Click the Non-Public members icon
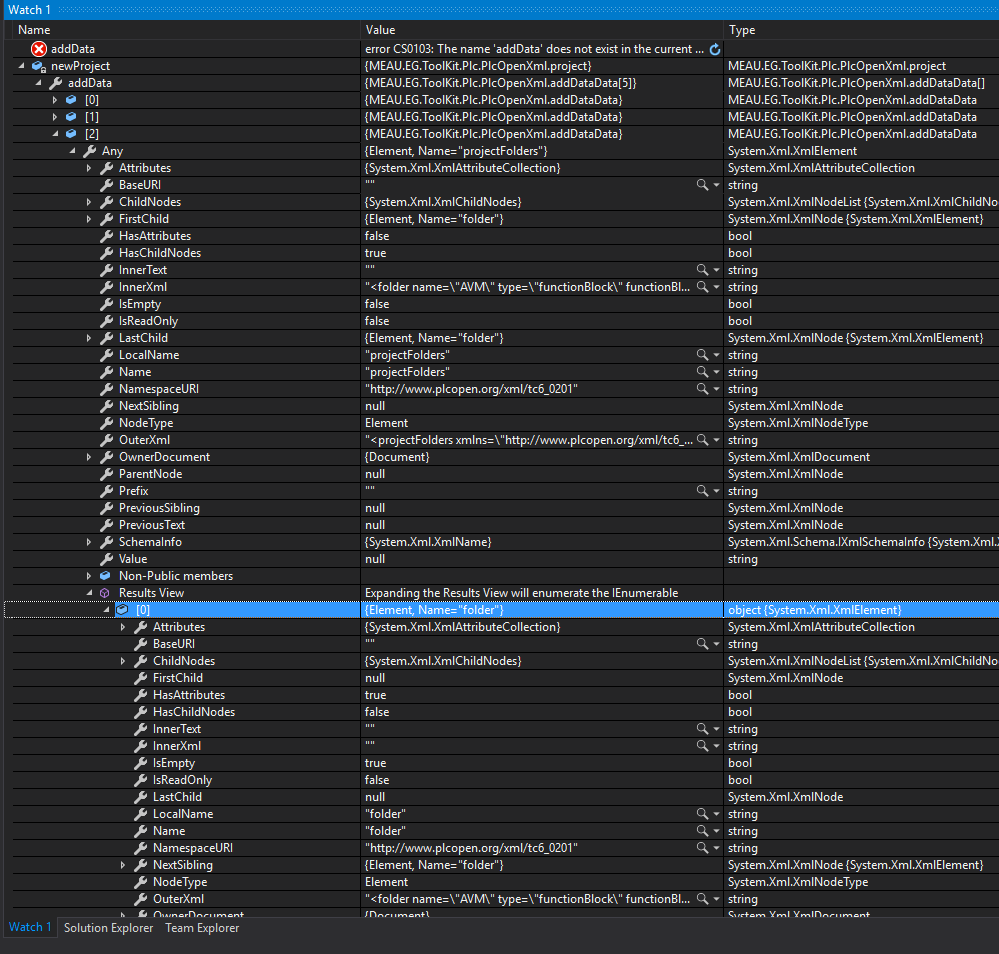Viewport: 999px width, 954px height. coord(104,575)
